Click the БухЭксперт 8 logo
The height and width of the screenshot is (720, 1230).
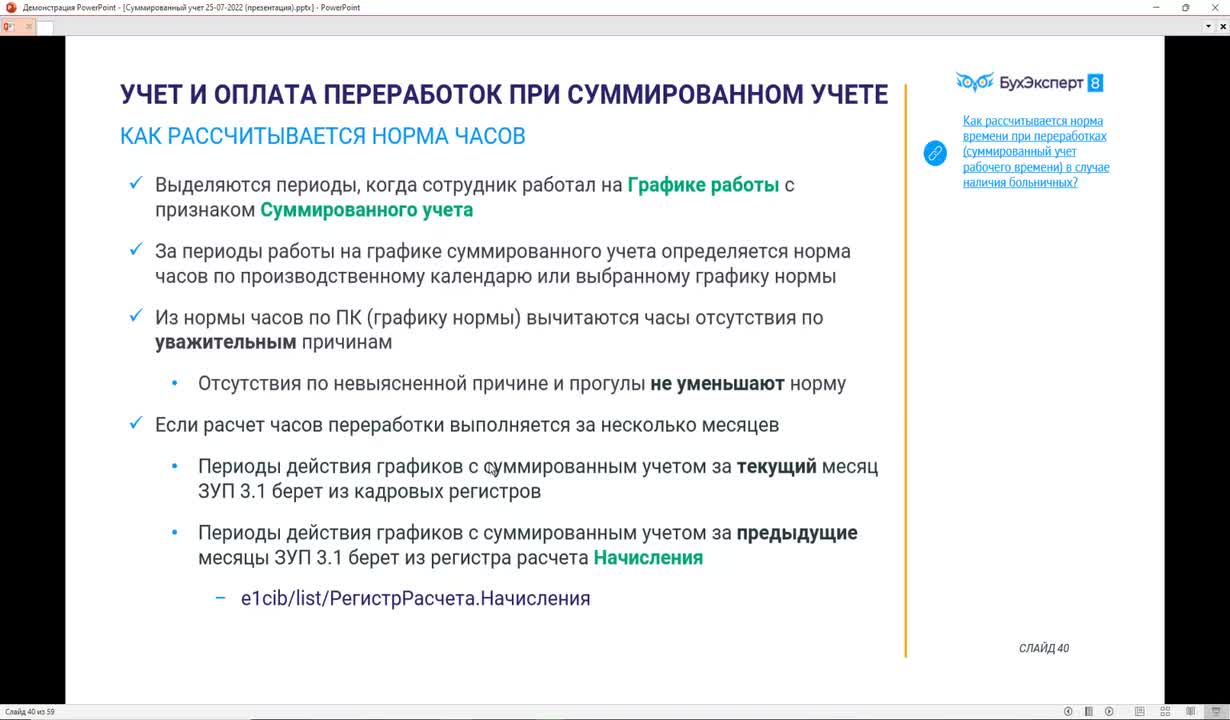click(1029, 83)
